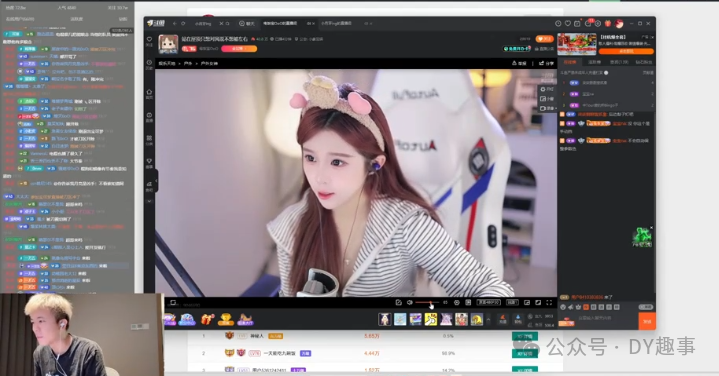Close the ad banner in right panel
Screen dimensions: 719x376
click(652, 37)
